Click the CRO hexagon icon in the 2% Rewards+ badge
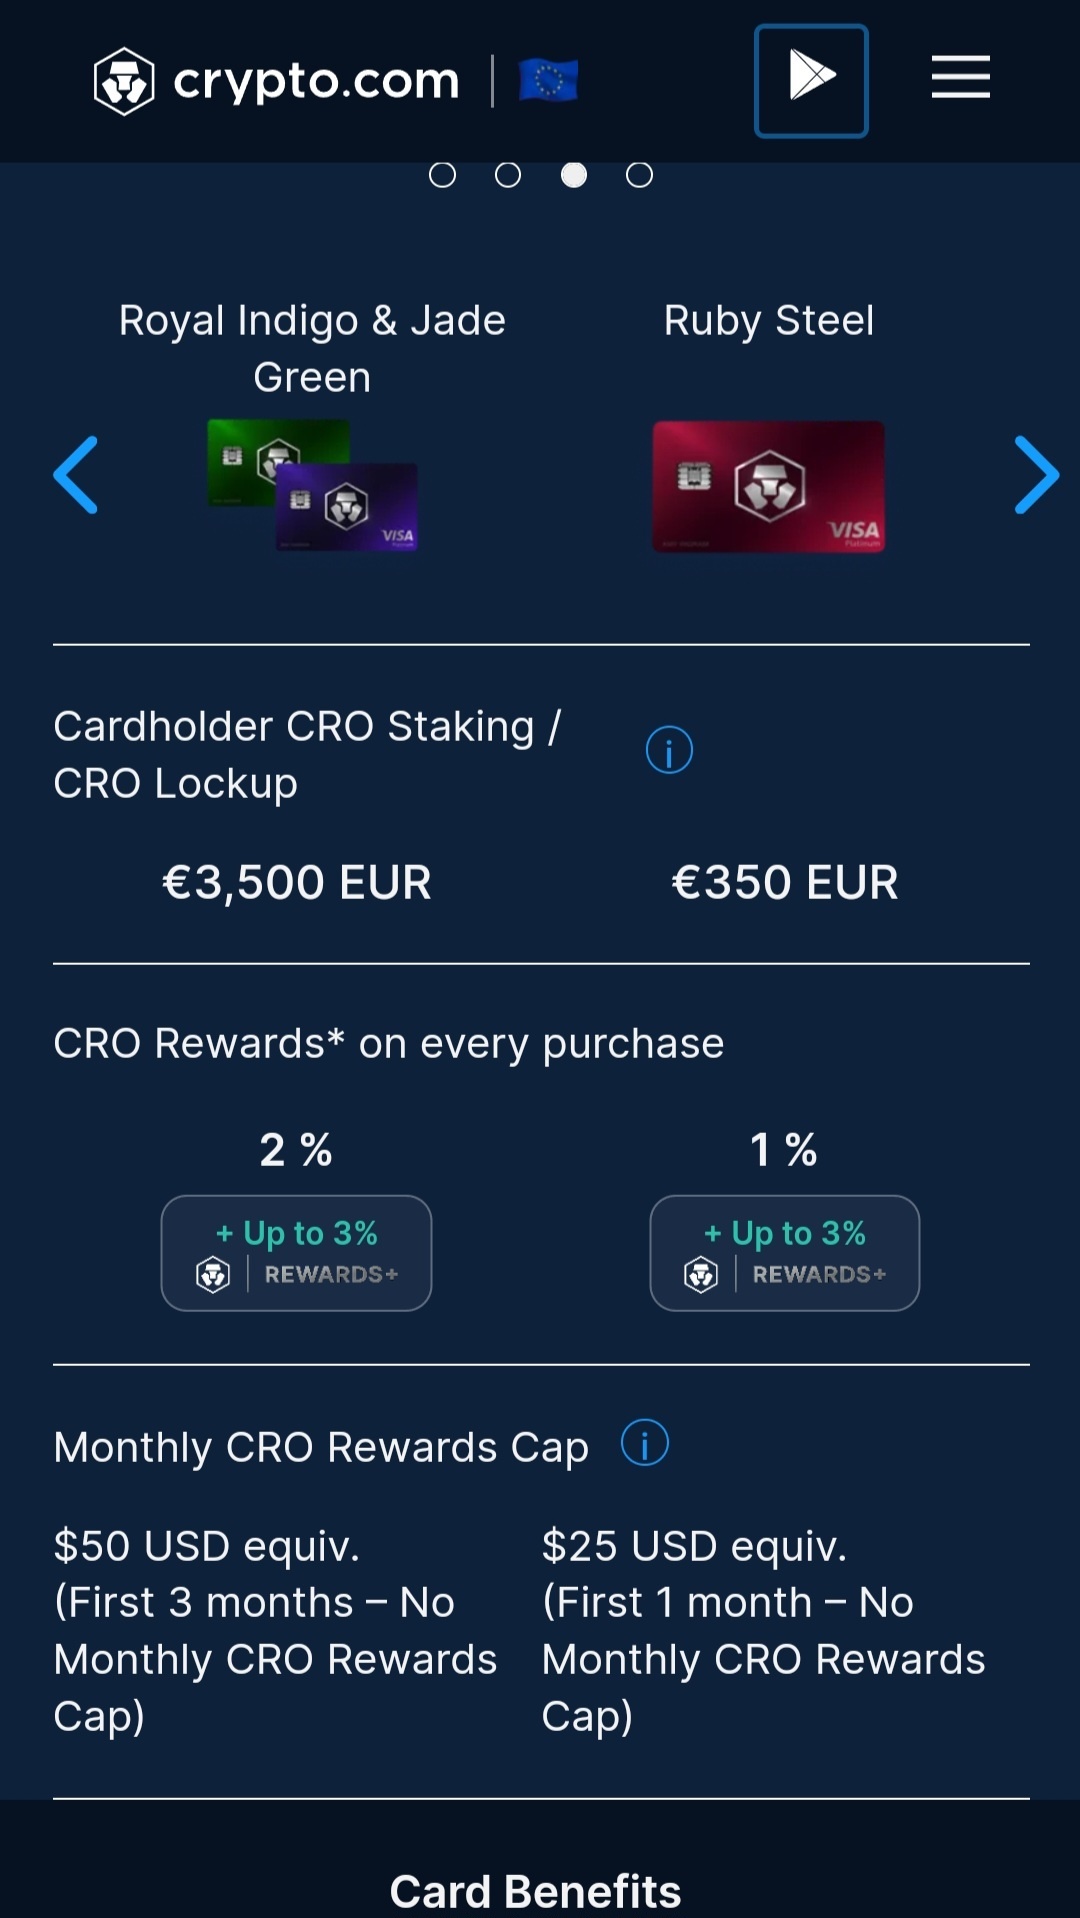1080x1918 pixels. click(213, 1273)
